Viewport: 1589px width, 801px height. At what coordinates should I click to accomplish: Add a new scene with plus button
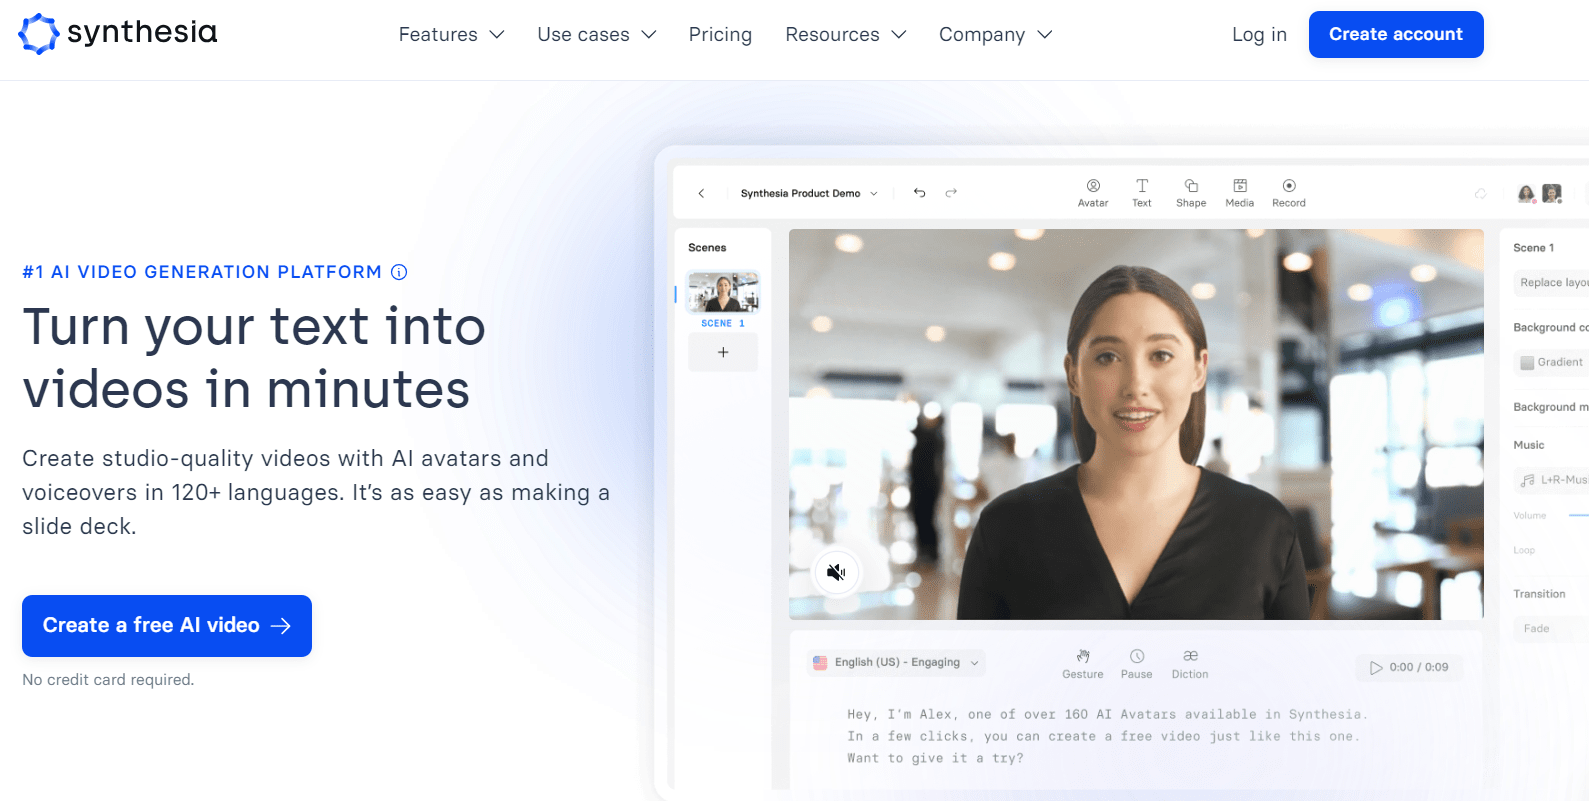tap(723, 352)
